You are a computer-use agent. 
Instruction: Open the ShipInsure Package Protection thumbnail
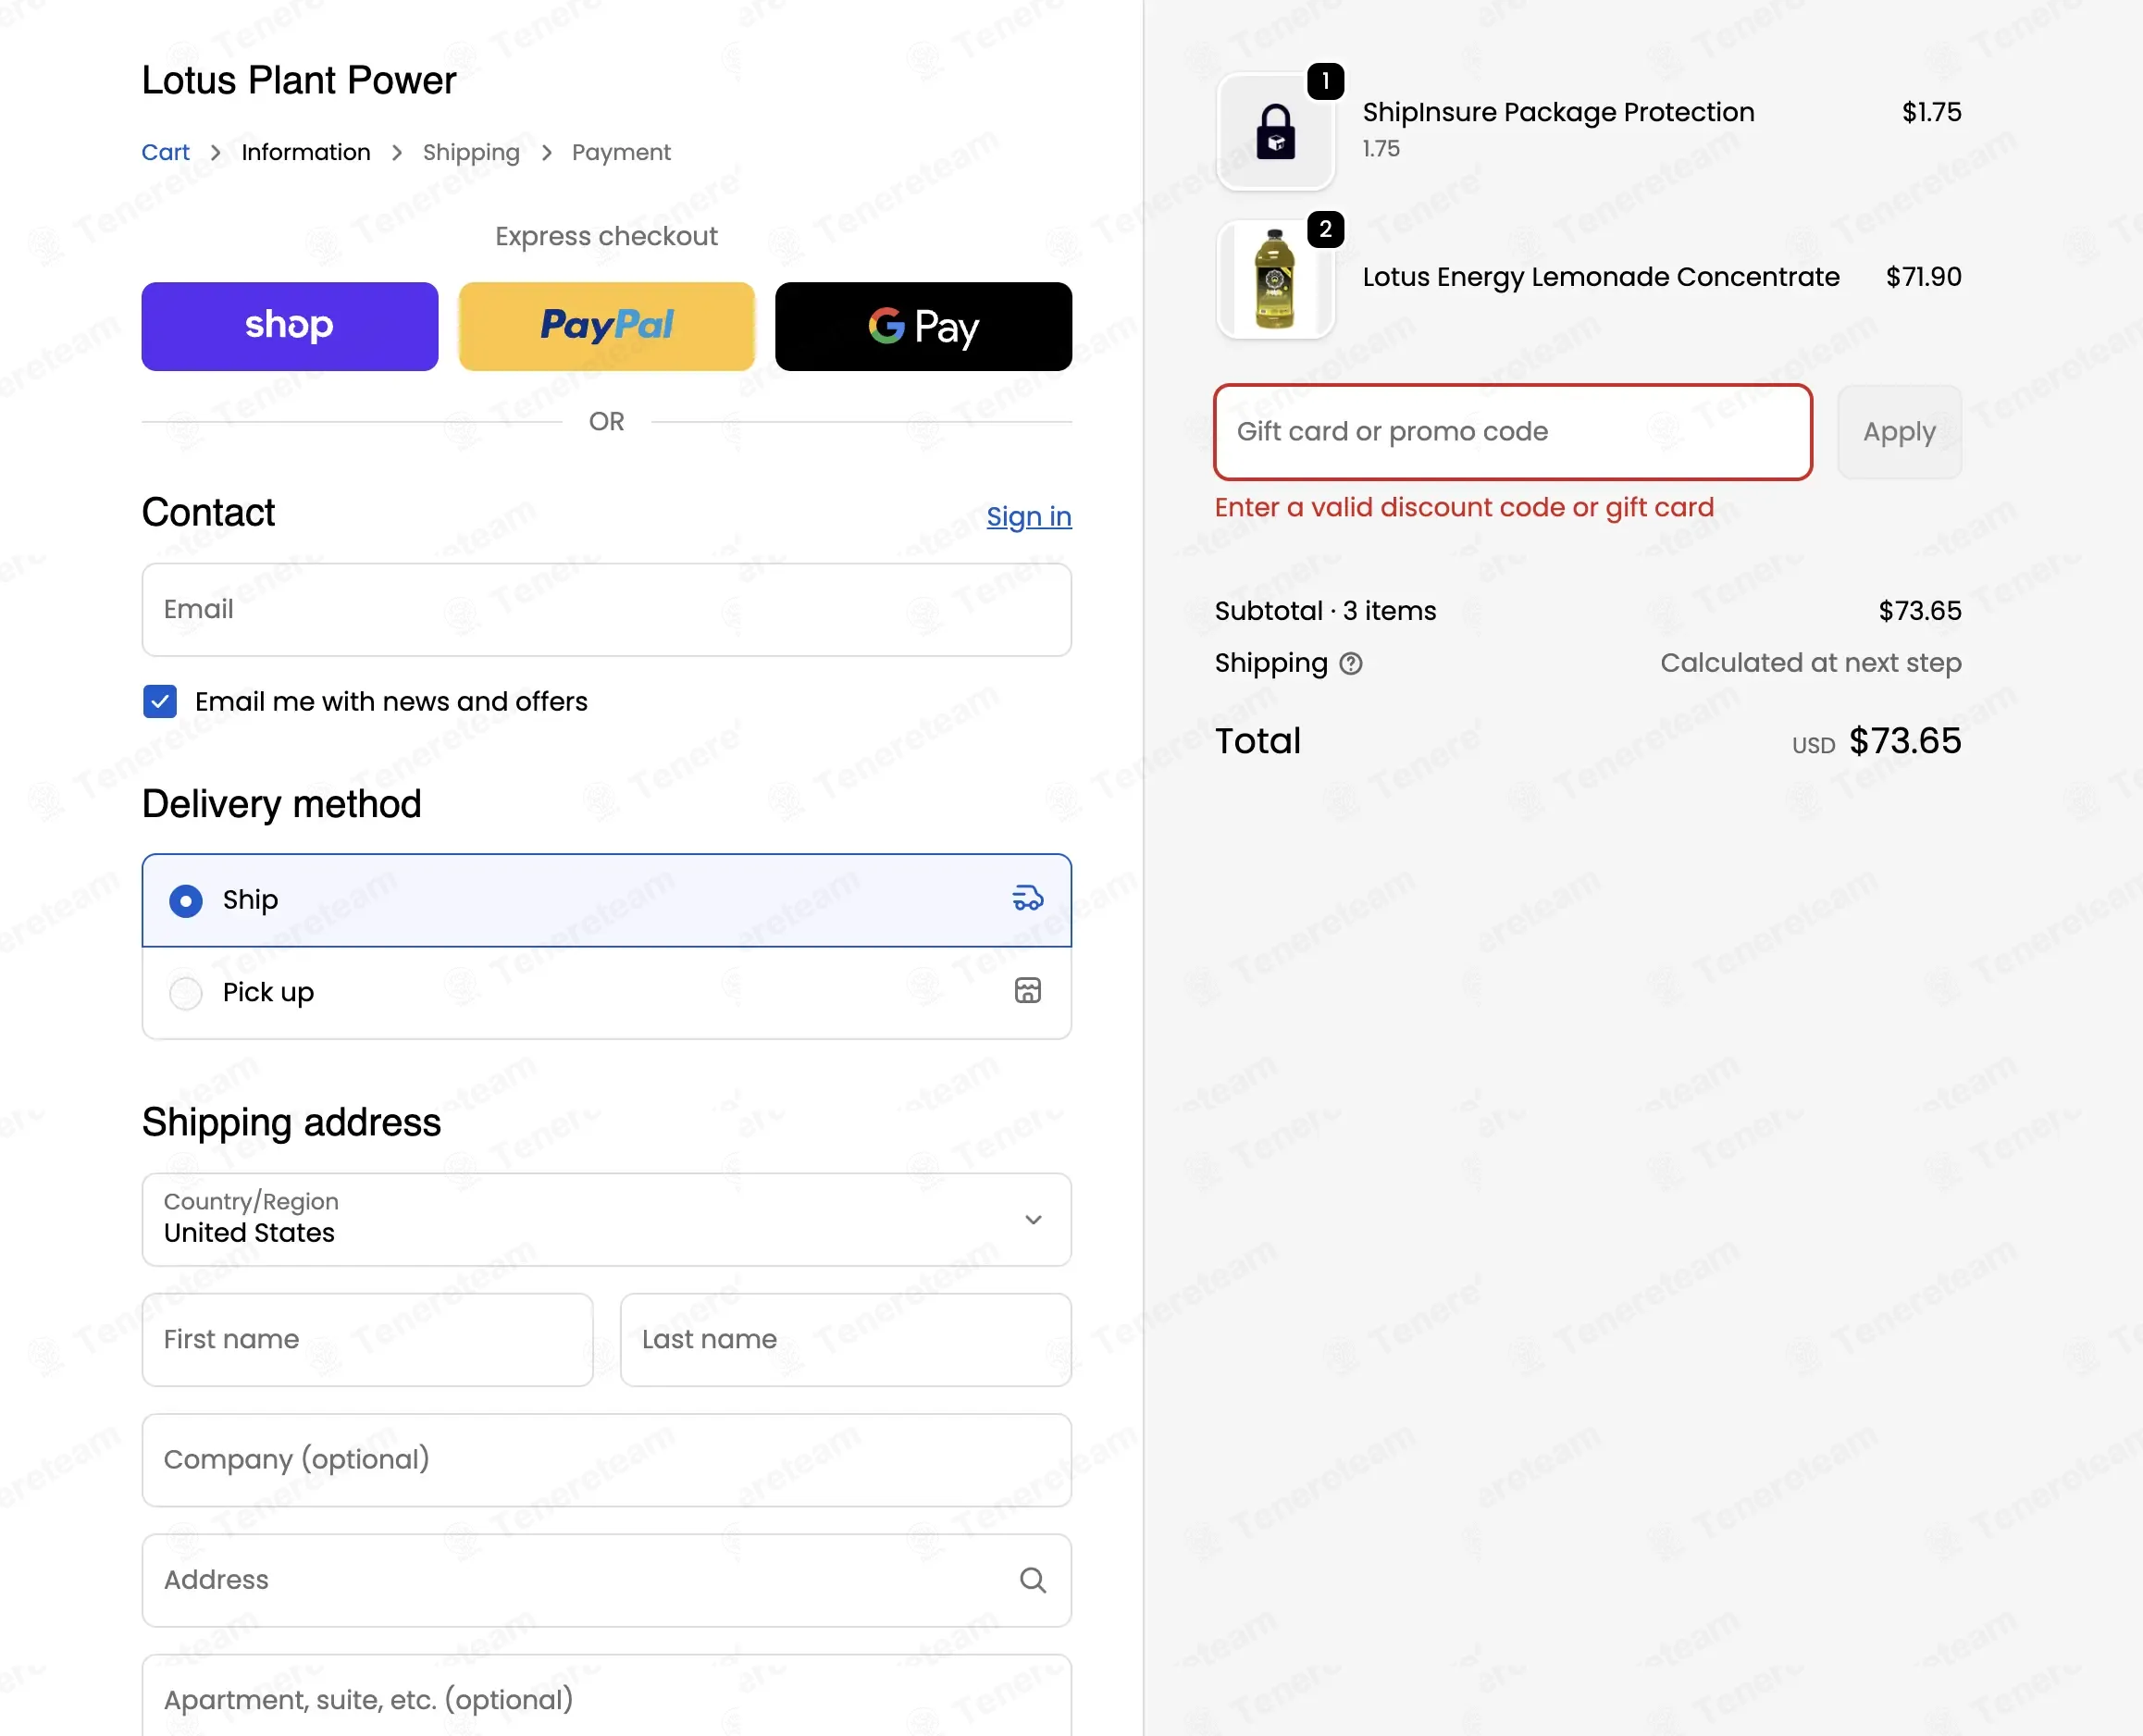tap(1275, 131)
